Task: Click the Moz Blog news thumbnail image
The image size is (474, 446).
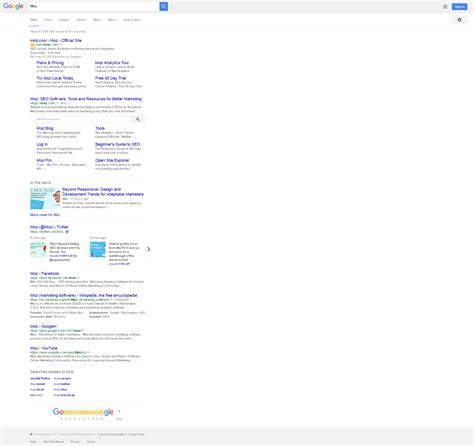Action: point(45,198)
